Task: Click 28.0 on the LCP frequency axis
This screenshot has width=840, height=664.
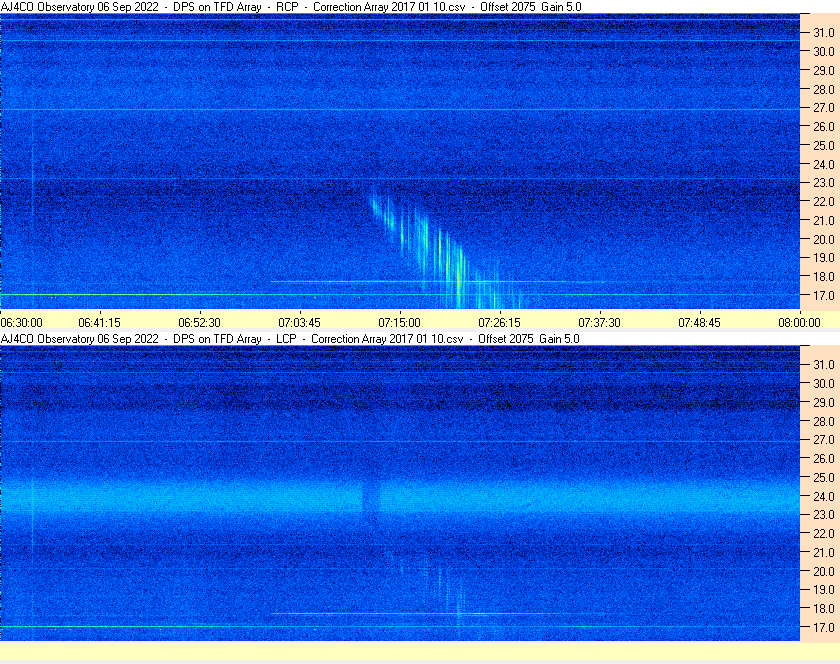Action: tap(824, 421)
